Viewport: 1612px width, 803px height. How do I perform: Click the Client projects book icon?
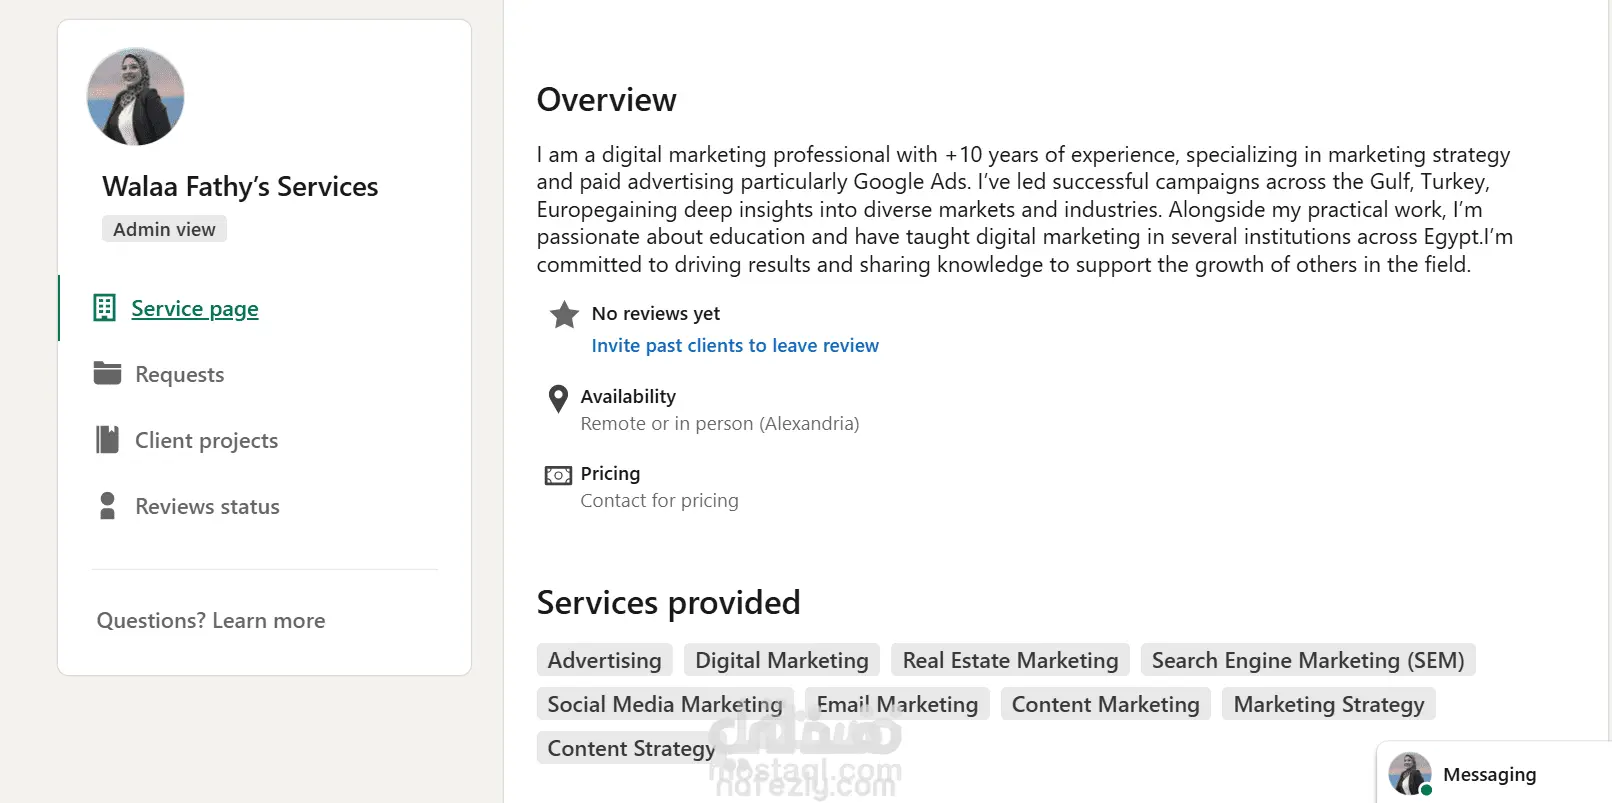[x=107, y=440]
